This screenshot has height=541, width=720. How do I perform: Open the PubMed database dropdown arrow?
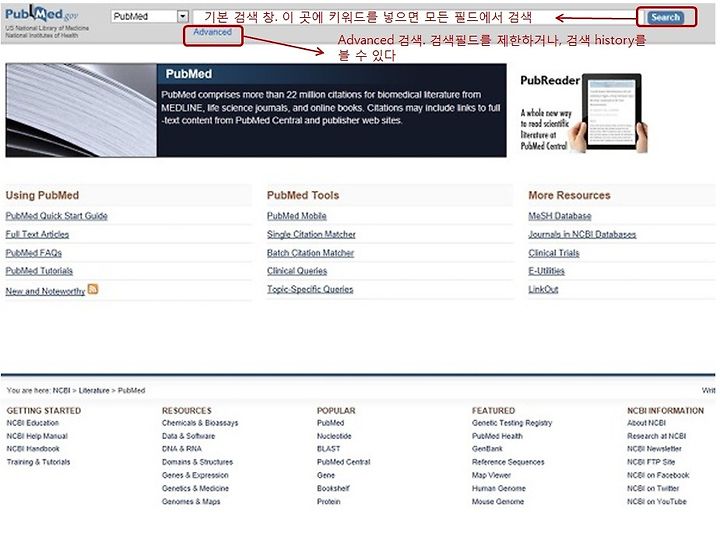point(183,17)
